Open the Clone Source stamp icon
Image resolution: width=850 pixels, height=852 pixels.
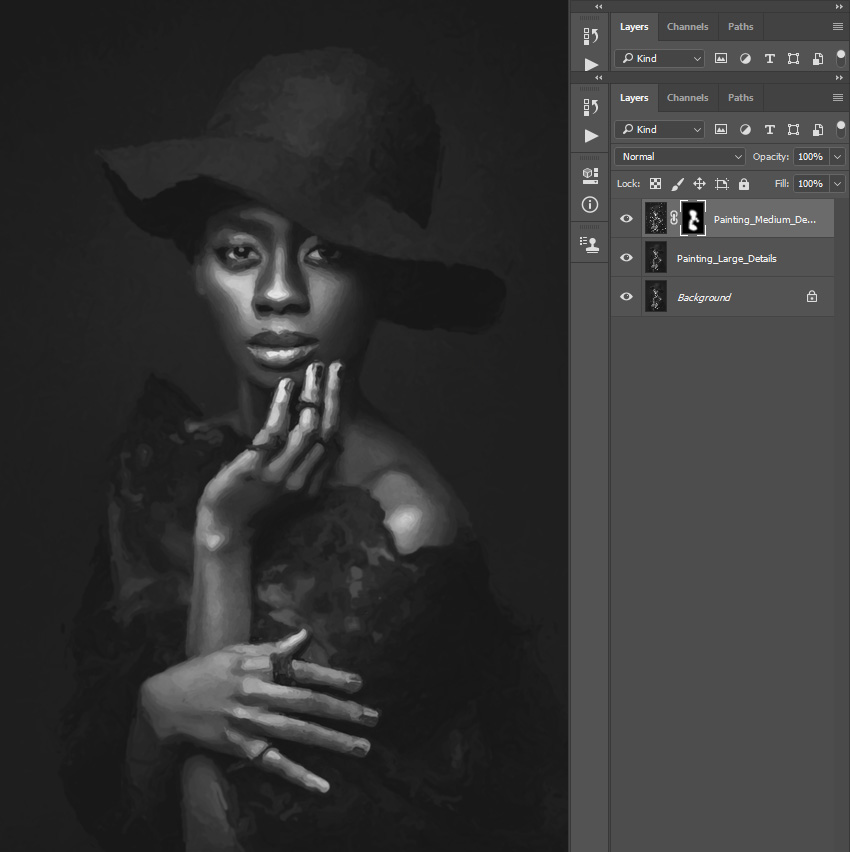(x=590, y=245)
